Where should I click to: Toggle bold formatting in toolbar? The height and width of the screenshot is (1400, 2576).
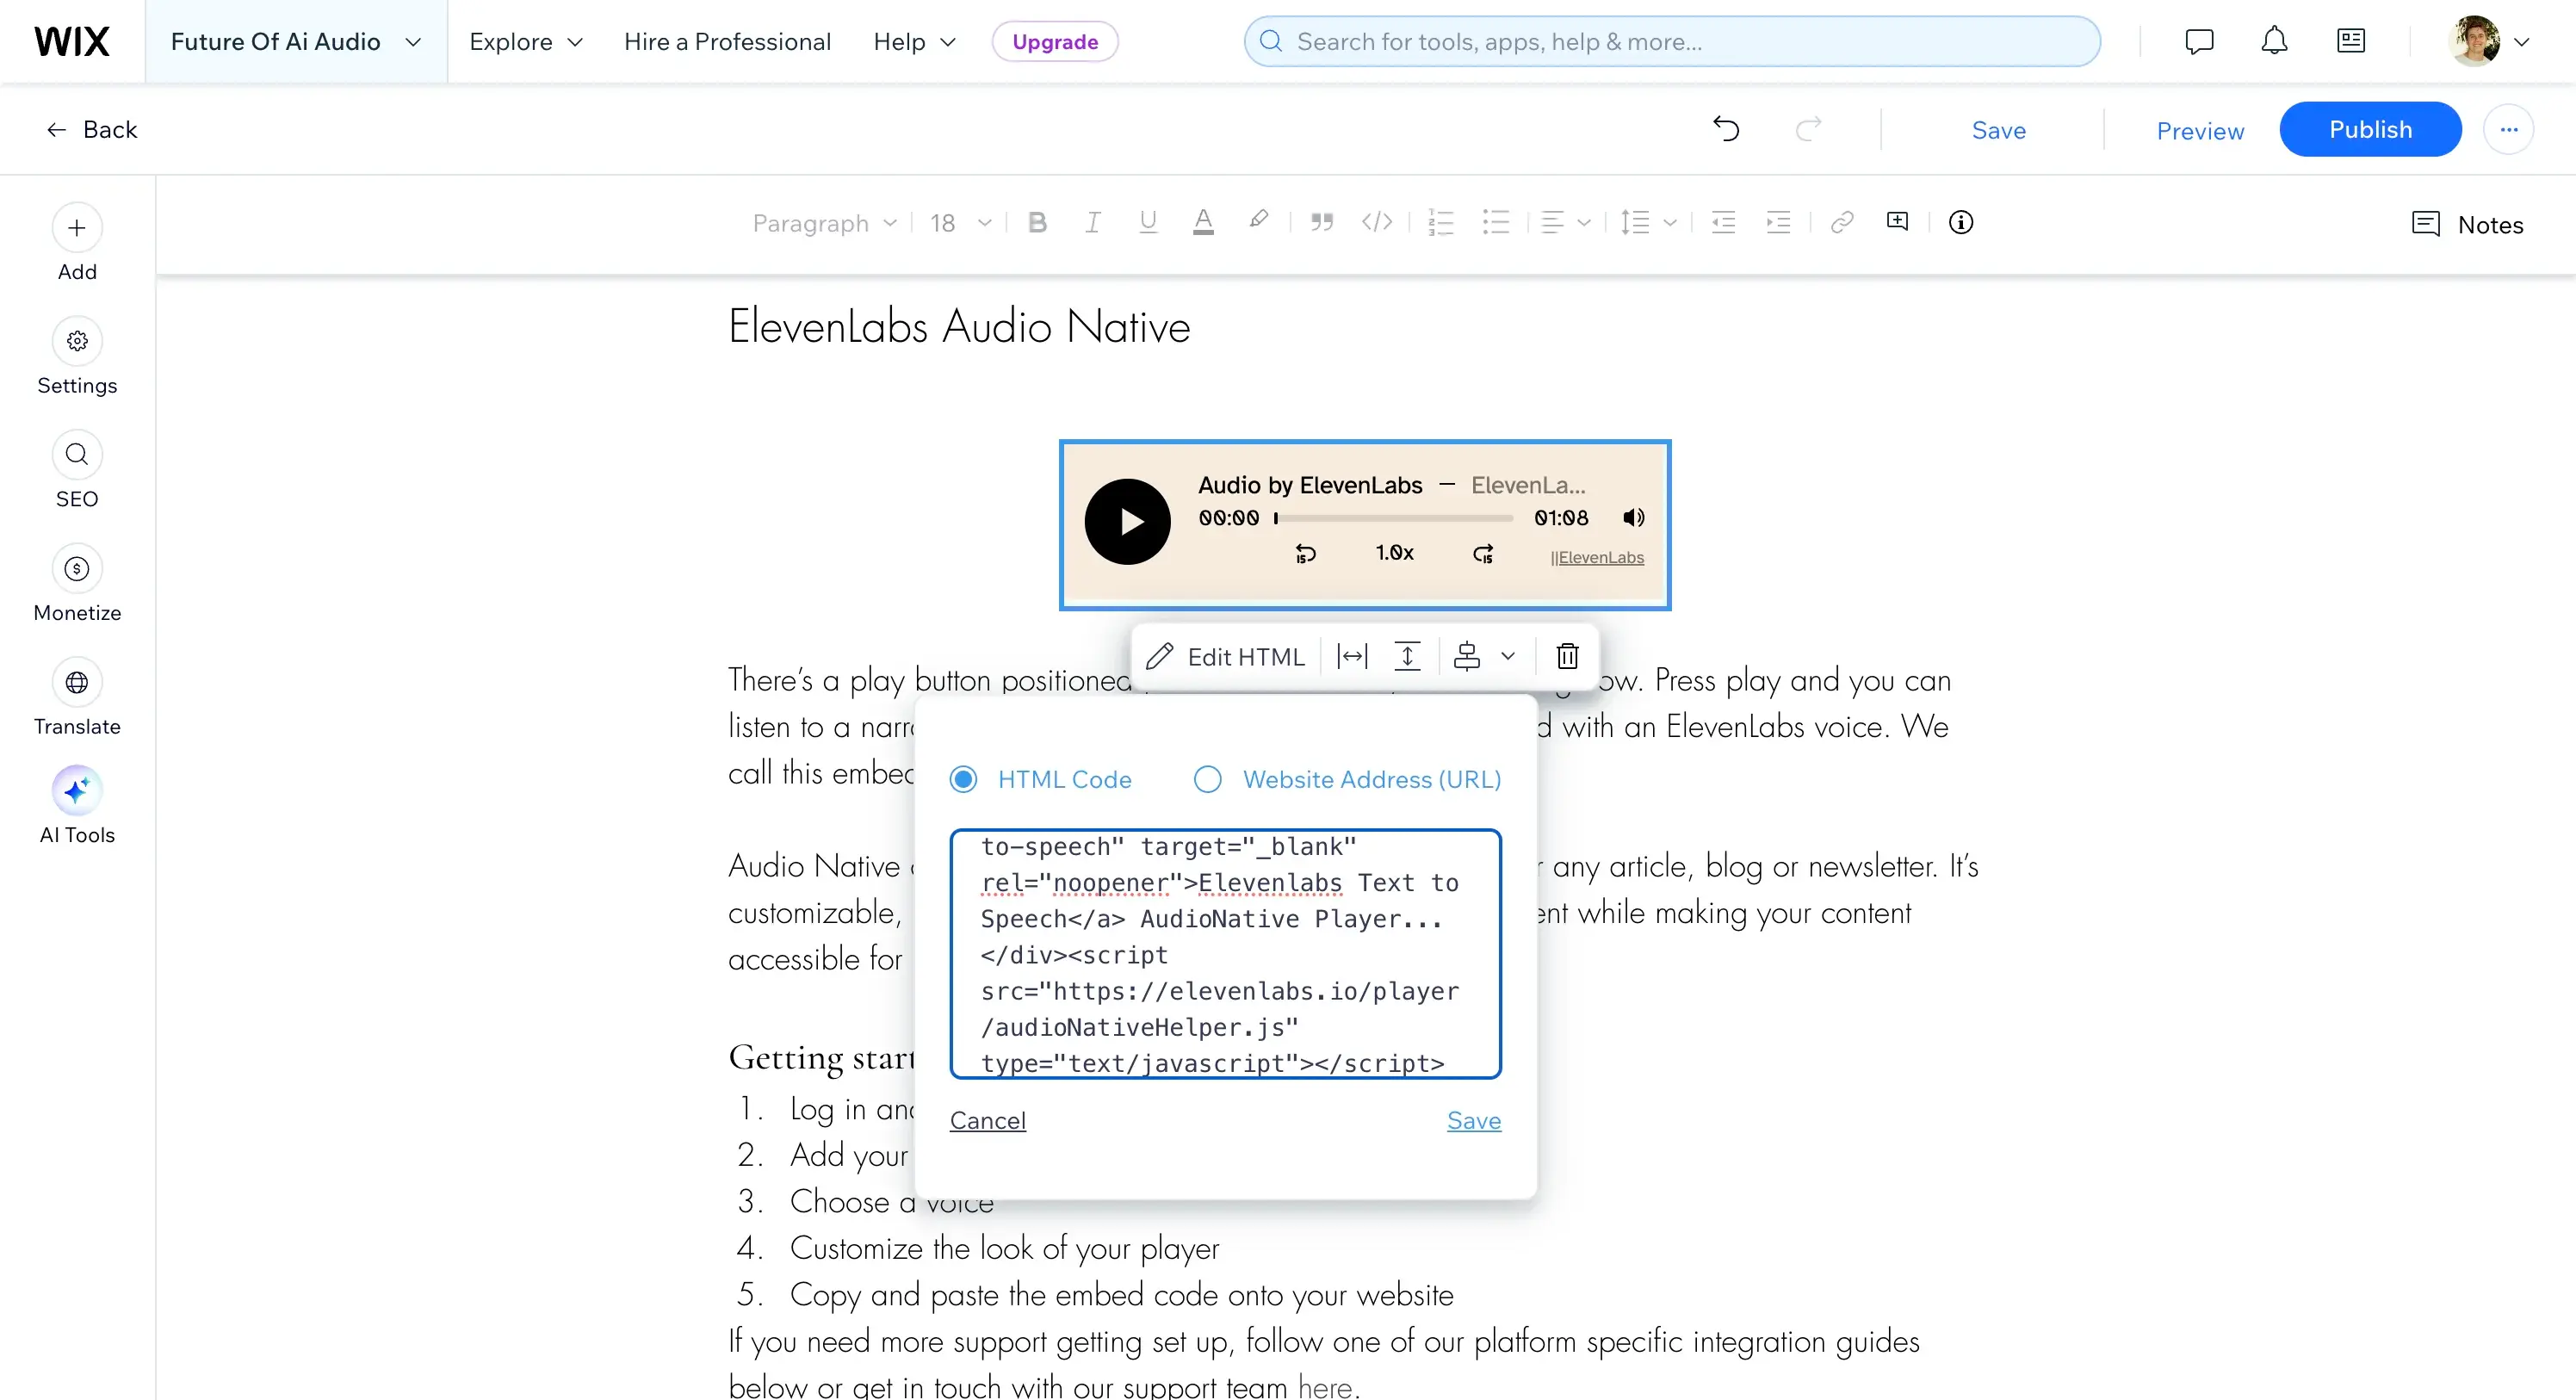click(x=1037, y=223)
